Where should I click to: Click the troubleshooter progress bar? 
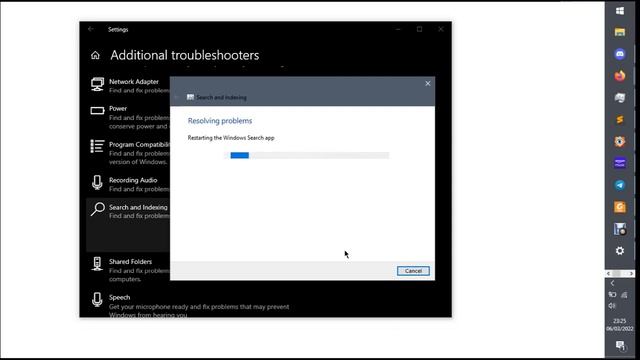307,155
